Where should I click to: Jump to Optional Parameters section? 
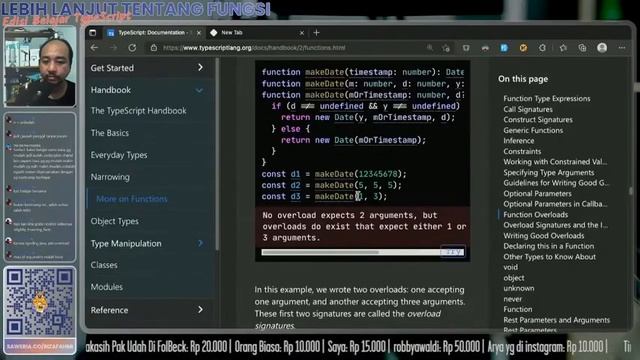537,194
